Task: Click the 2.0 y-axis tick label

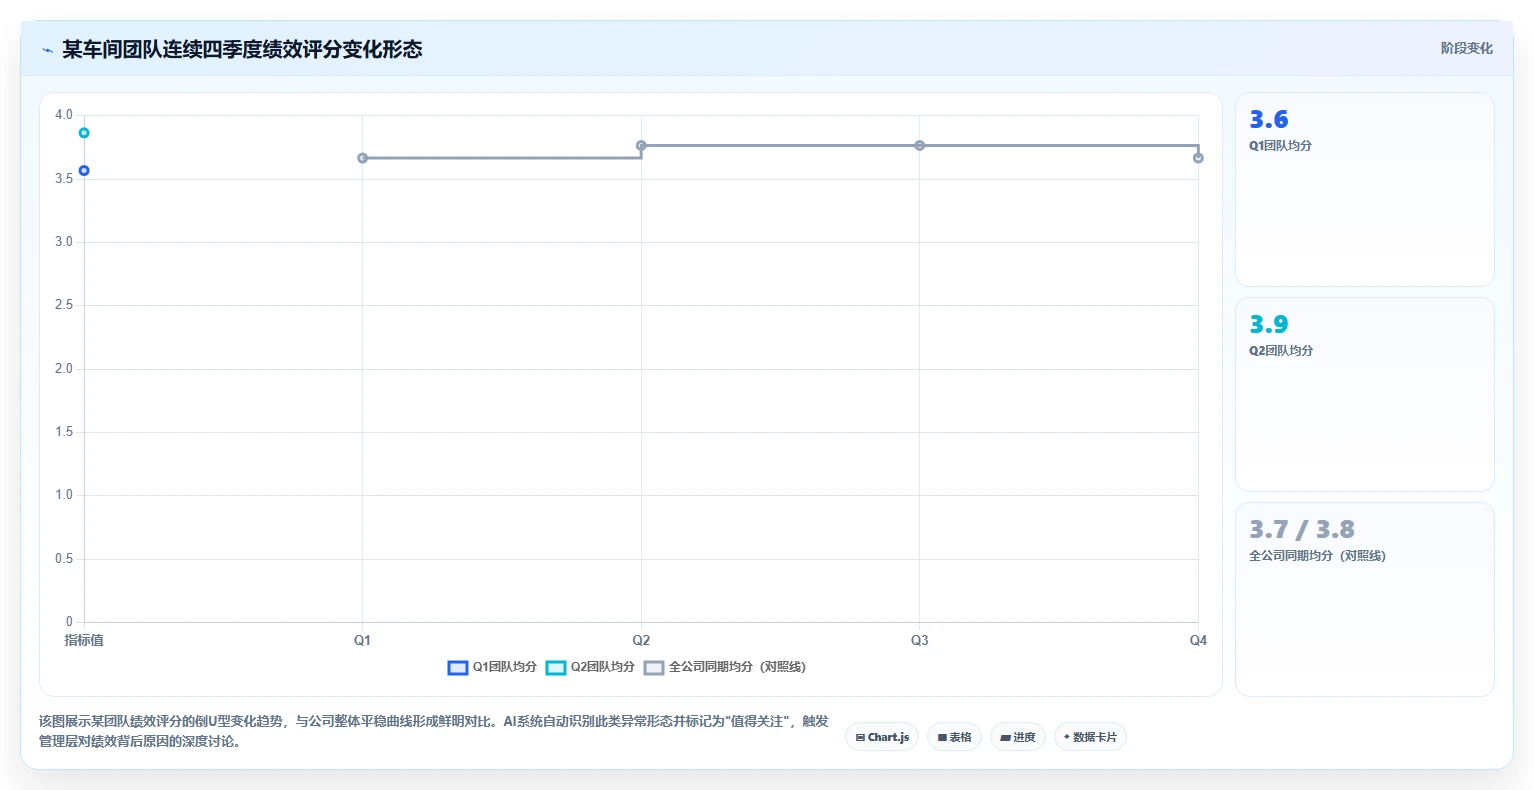Action: pyautogui.click(x=64, y=369)
